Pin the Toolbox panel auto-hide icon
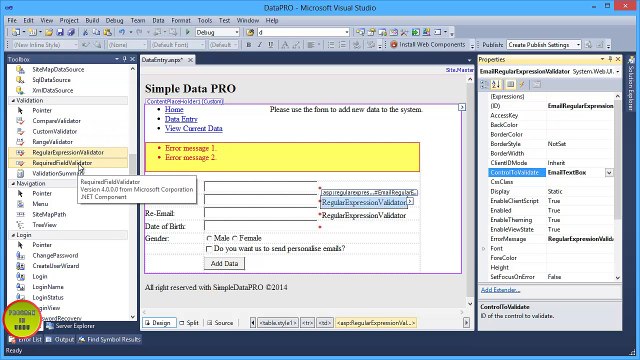 (x=124, y=59)
